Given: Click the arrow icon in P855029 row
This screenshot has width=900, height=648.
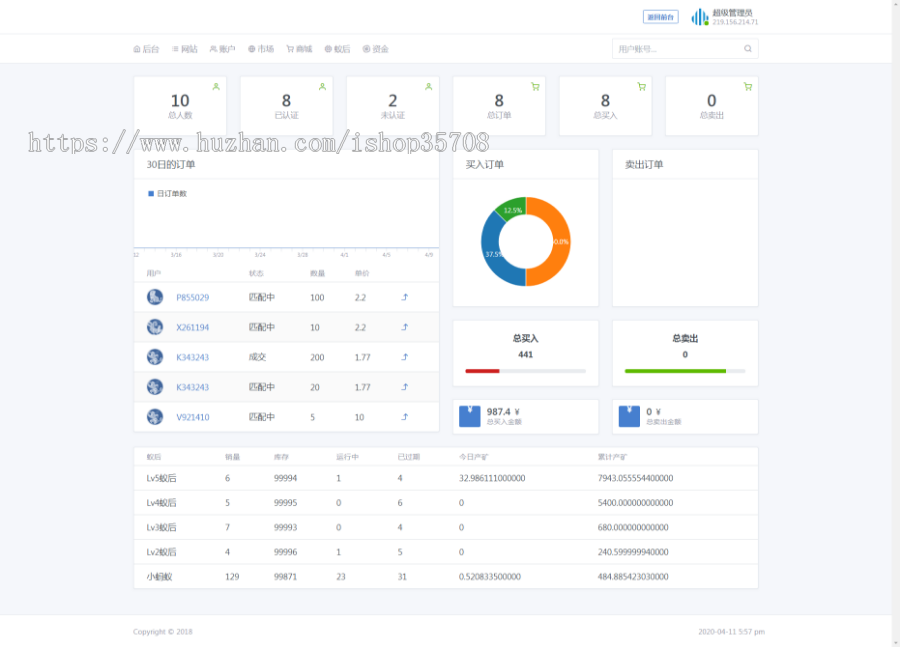Looking at the screenshot, I should click(x=405, y=297).
